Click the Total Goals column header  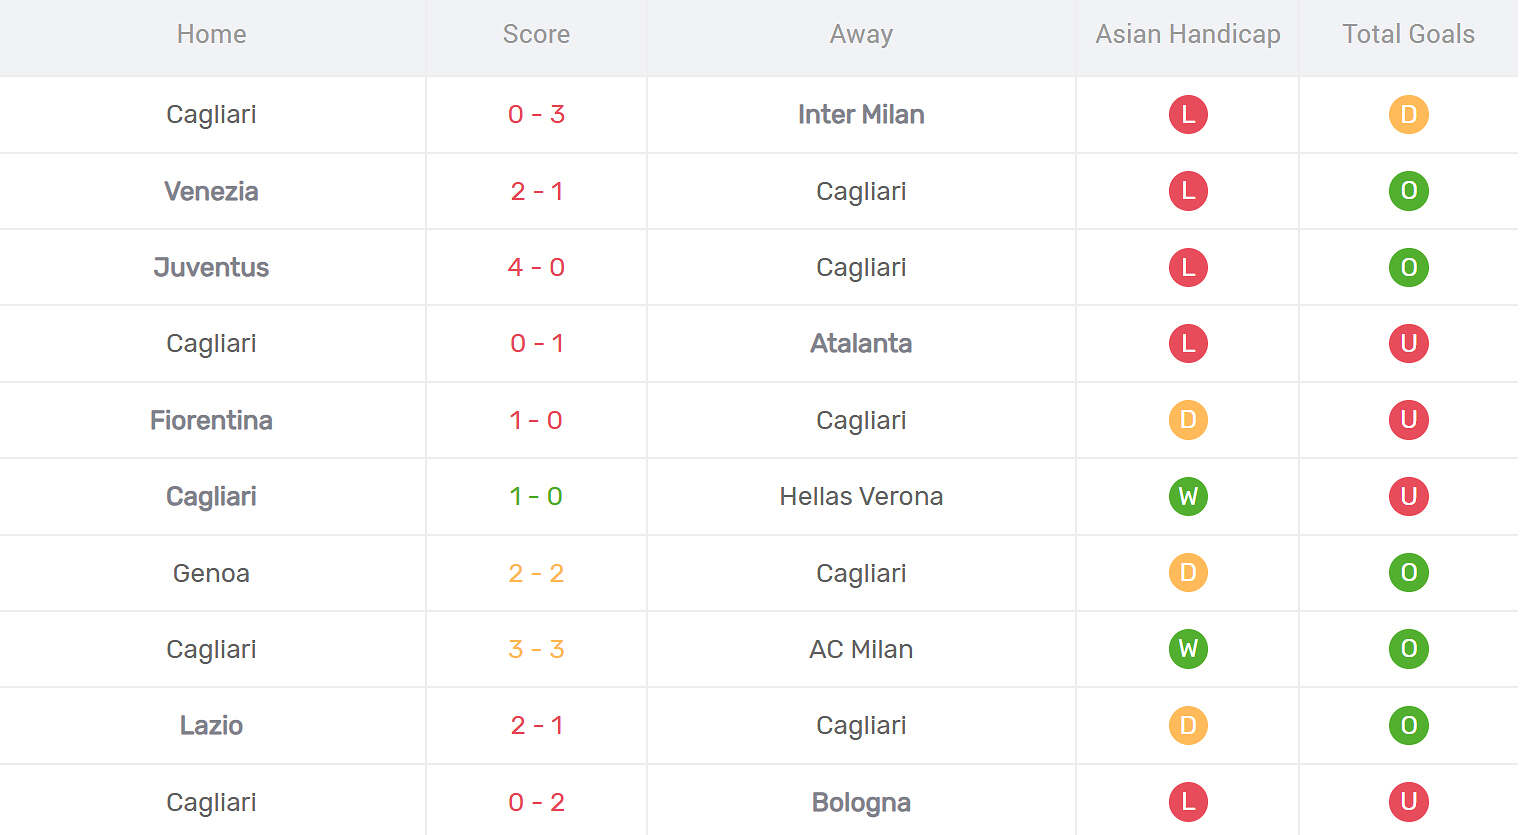1408,34
